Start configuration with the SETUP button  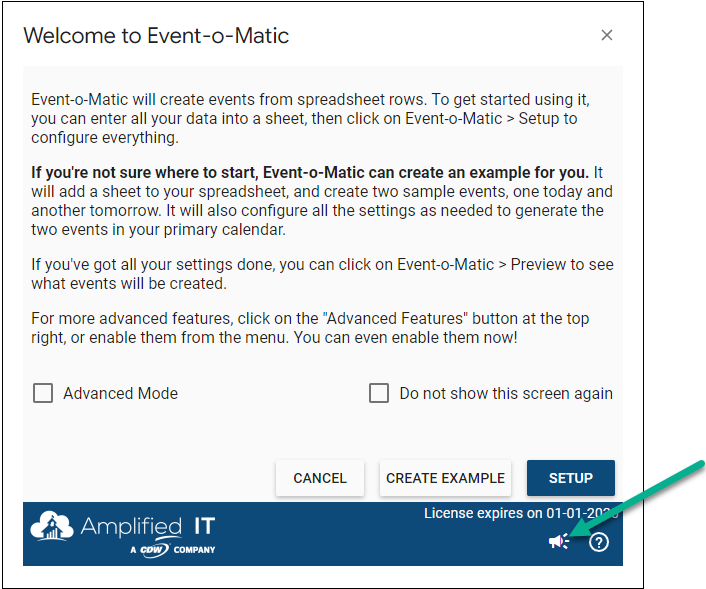point(570,478)
